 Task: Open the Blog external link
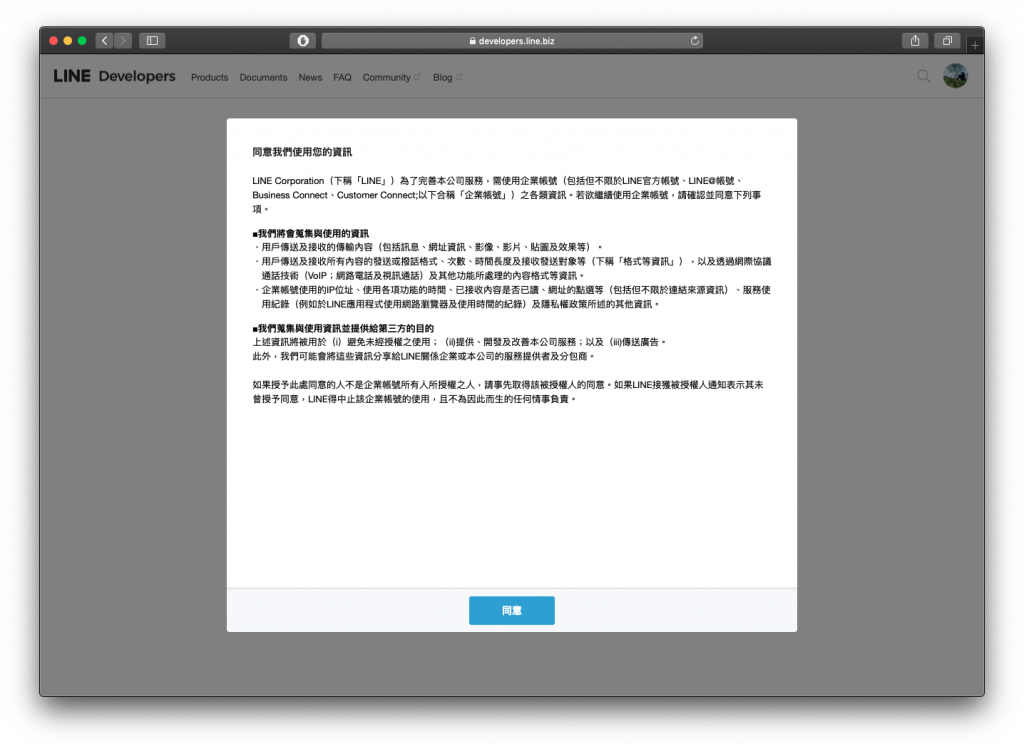[x=447, y=77]
